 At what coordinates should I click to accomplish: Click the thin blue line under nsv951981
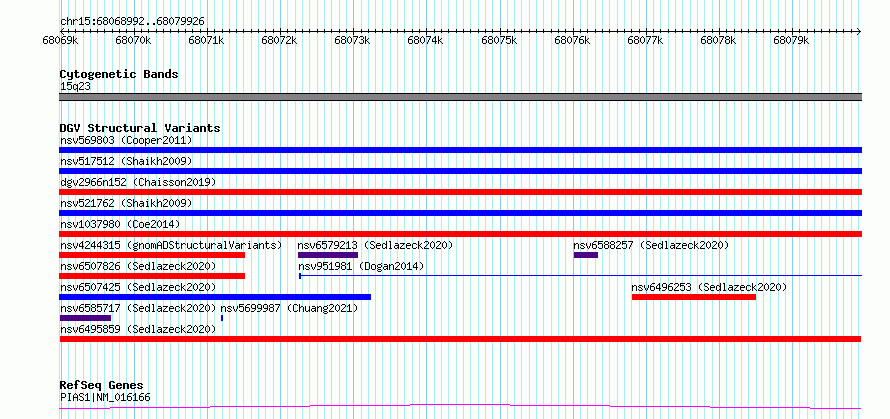tap(580, 276)
